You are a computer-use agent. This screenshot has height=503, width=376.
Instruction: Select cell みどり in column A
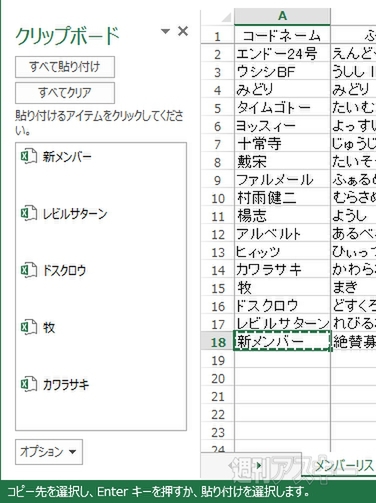click(x=282, y=90)
